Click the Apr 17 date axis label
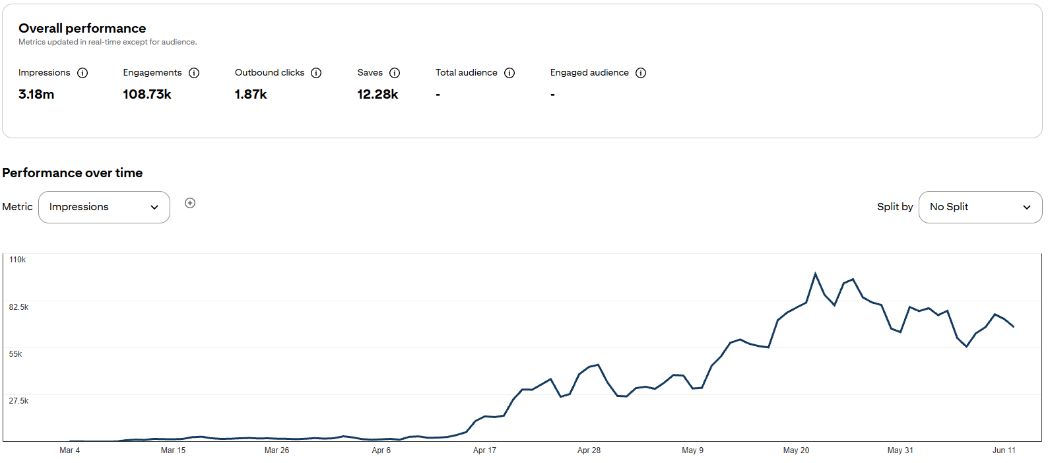The image size is (1048, 463). click(485, 450)
